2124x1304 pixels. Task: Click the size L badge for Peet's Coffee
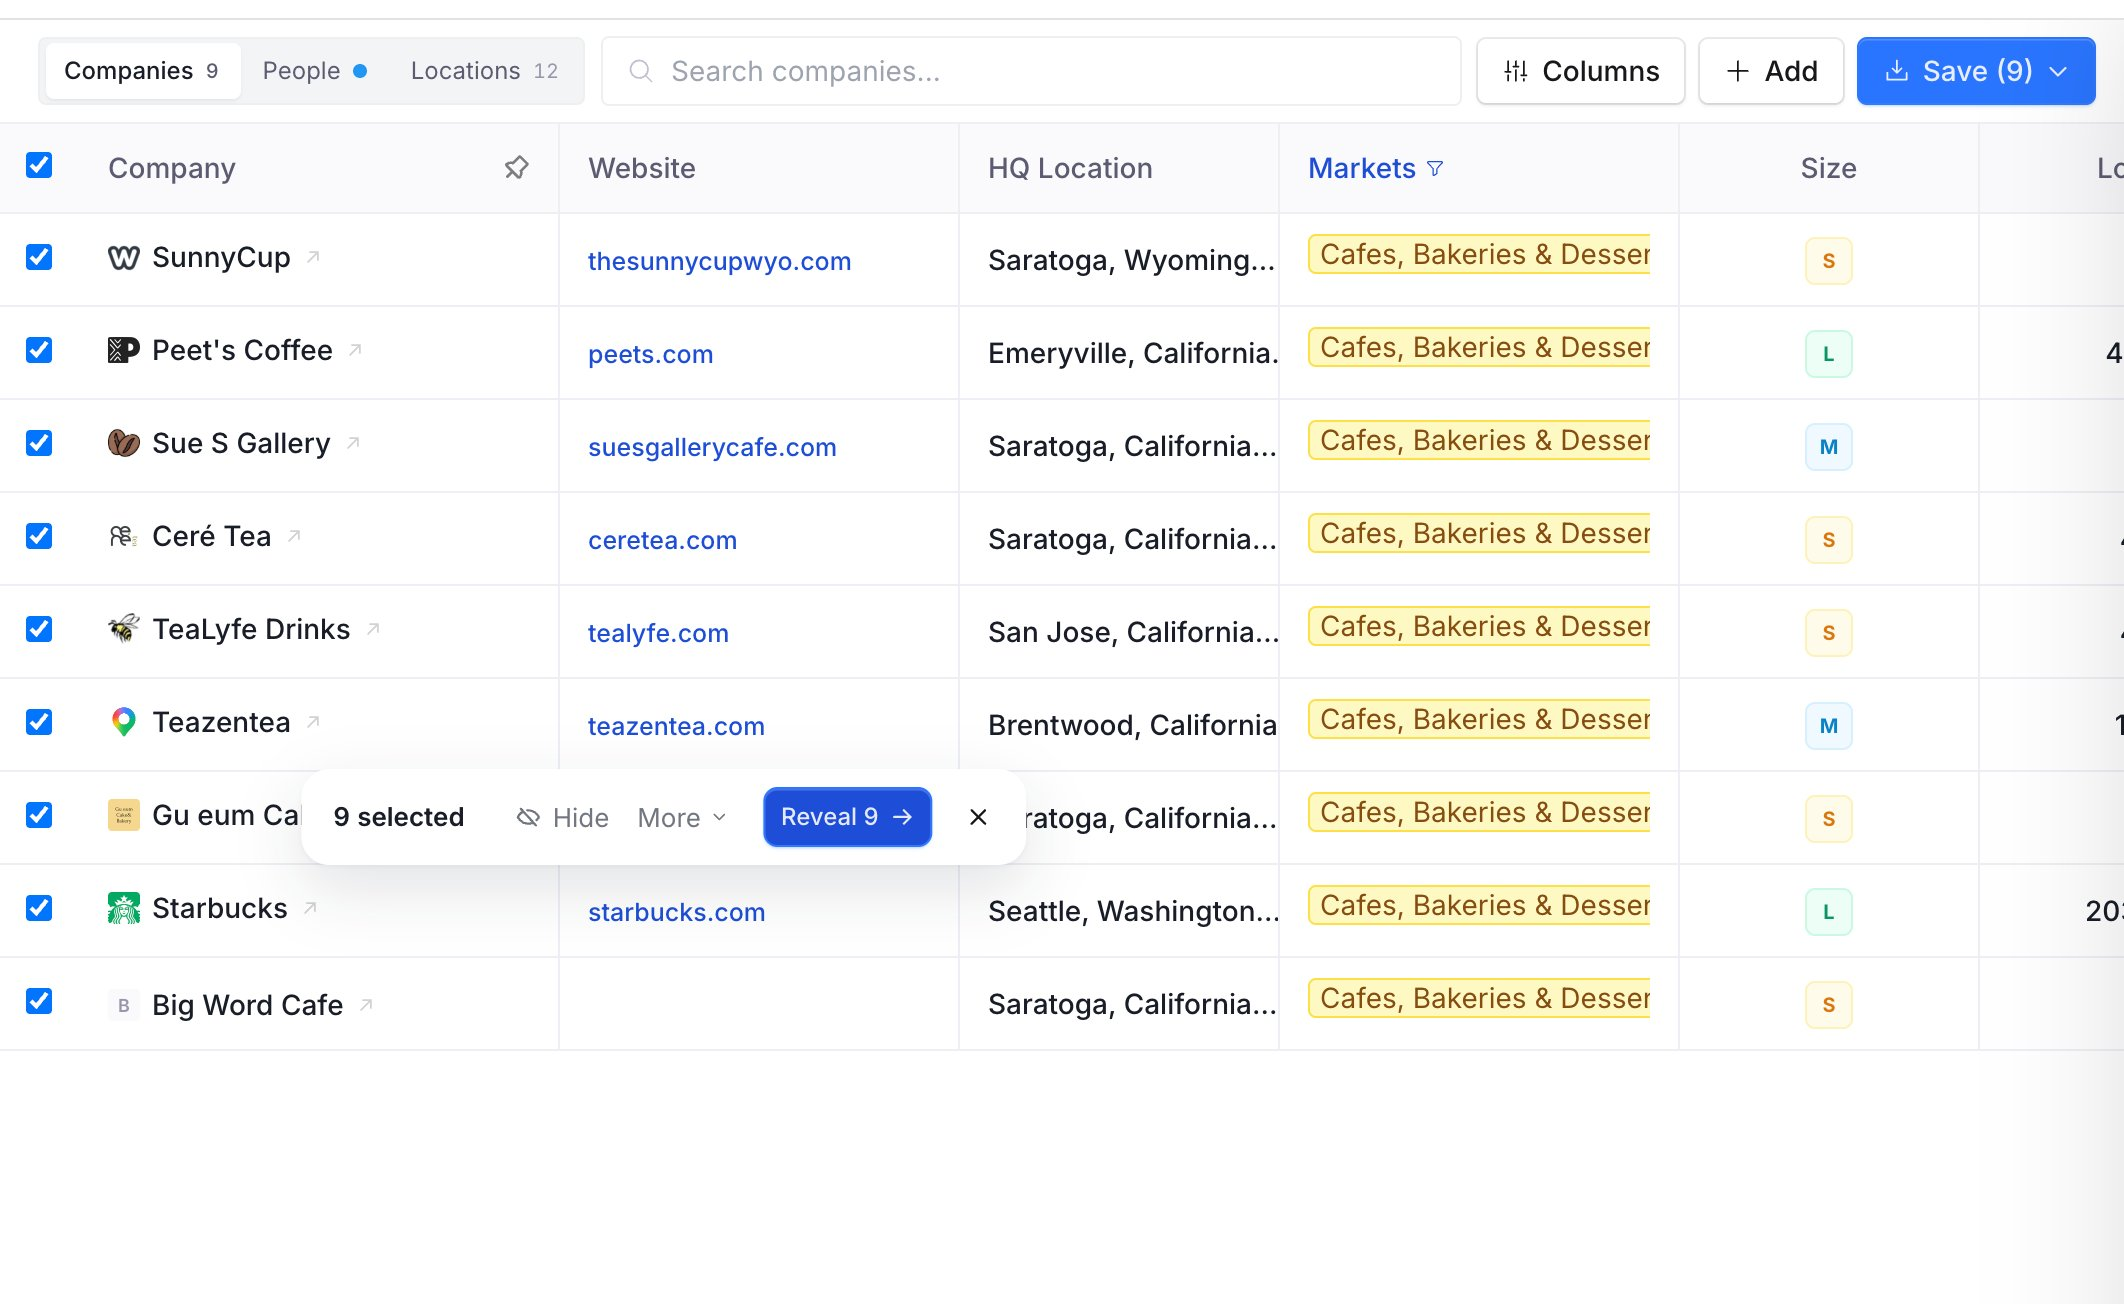pyautogui.click(x=1829, y=354)
